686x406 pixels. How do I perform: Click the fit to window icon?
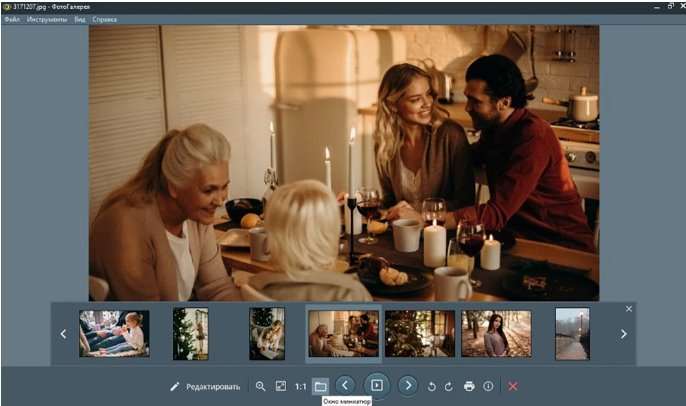tap(280, 386)
